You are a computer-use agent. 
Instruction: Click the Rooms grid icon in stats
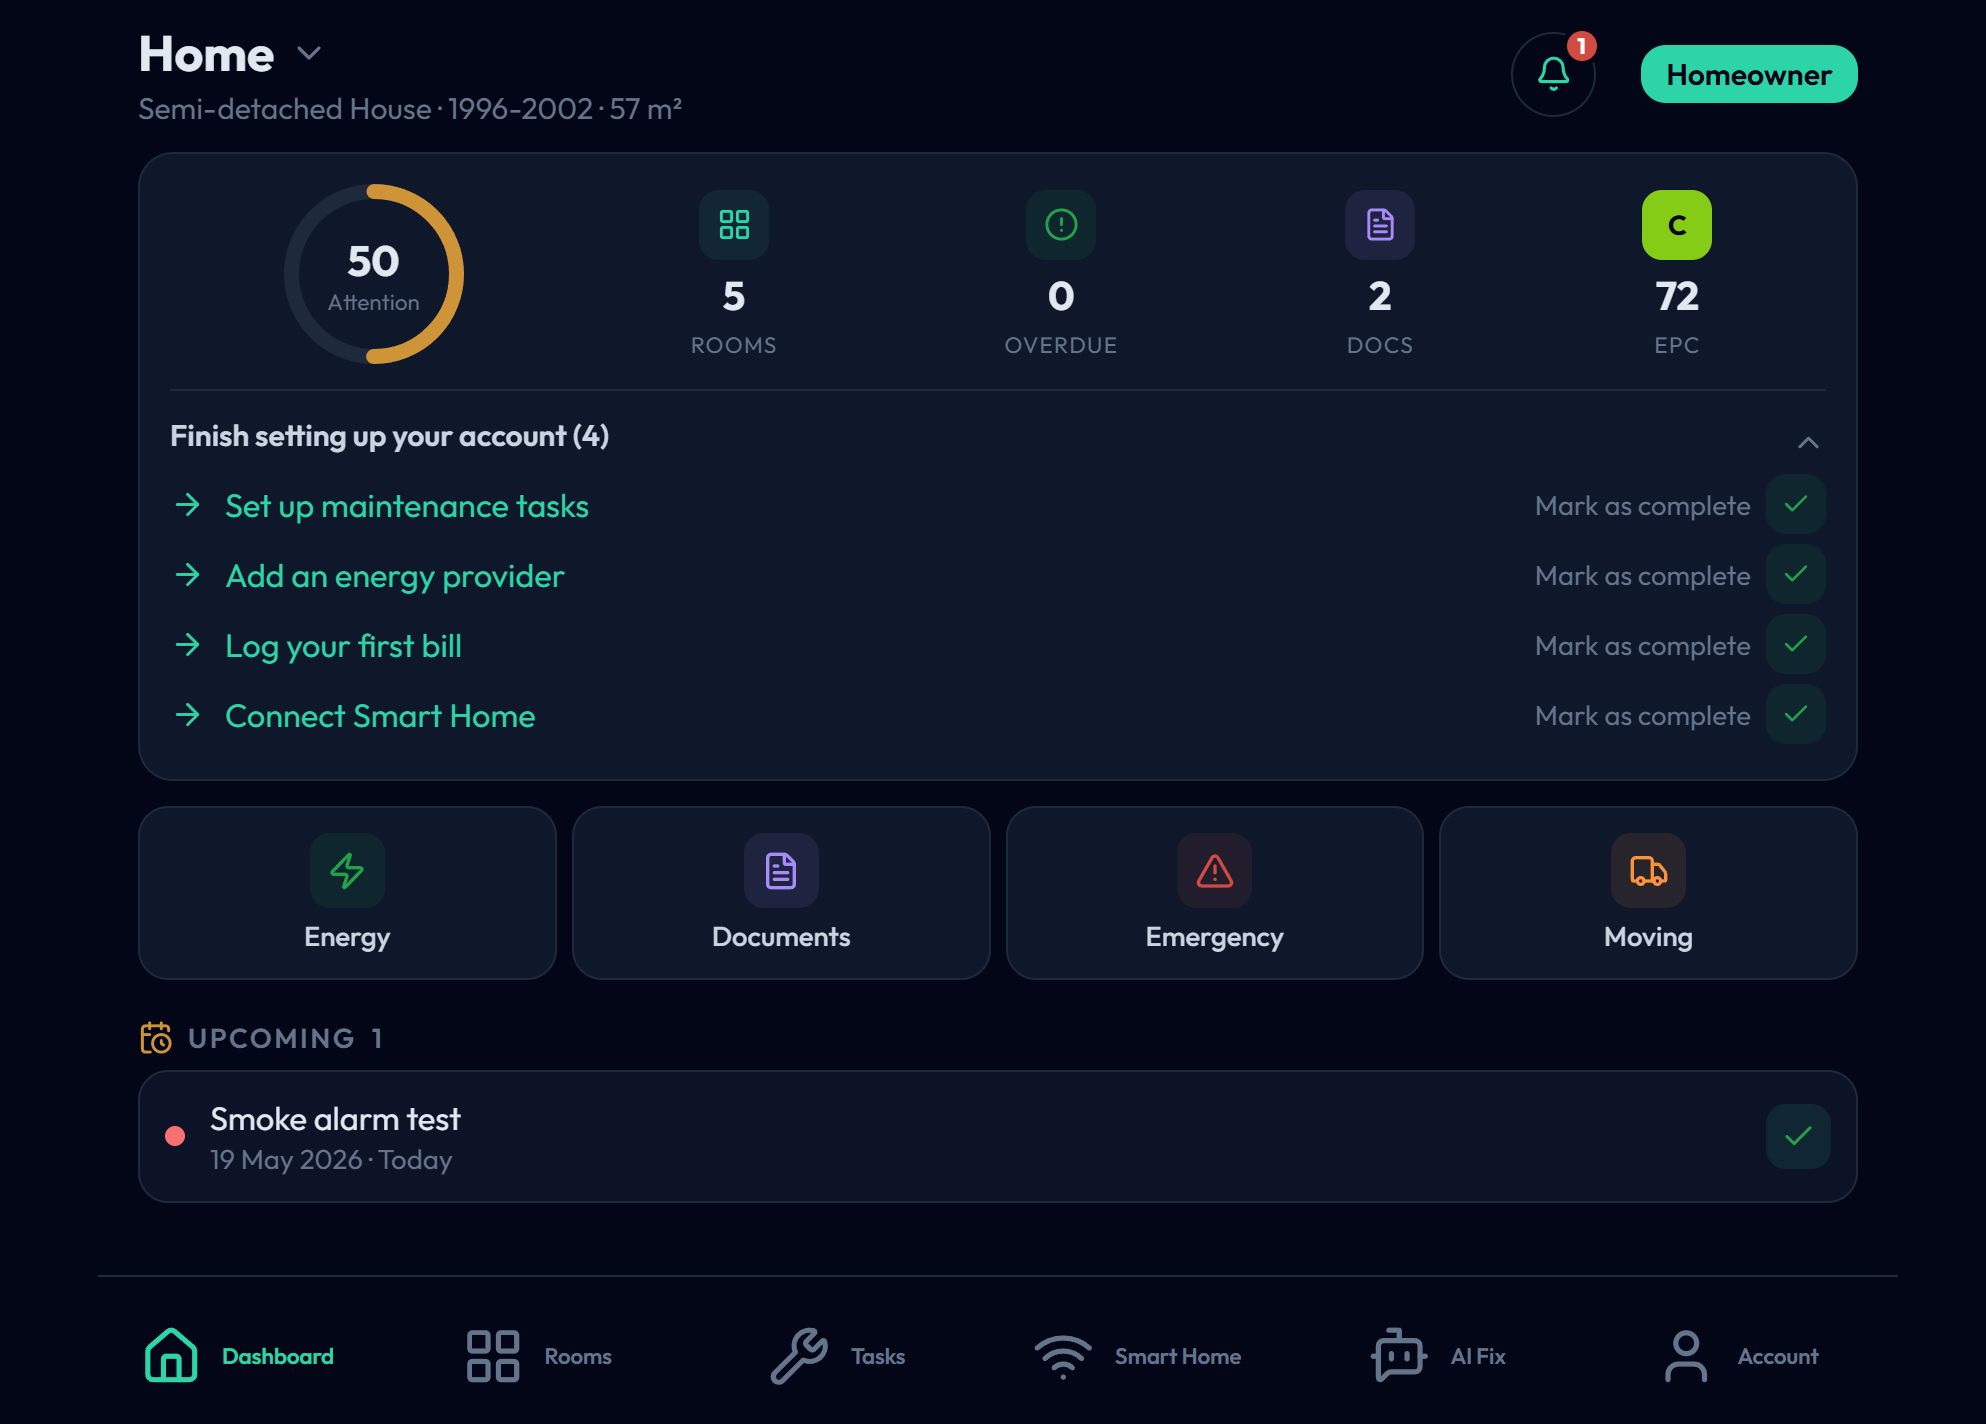(734, 225)
